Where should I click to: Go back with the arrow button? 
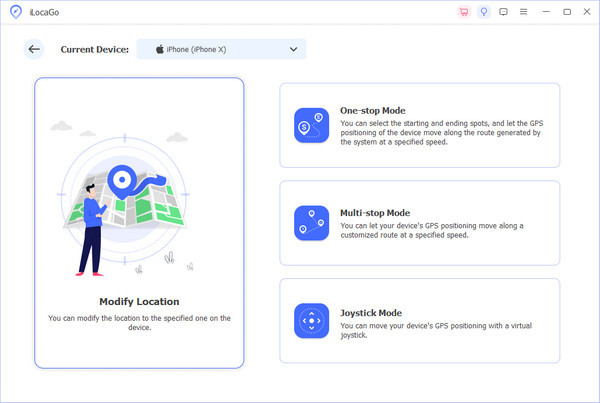[34, 49]
